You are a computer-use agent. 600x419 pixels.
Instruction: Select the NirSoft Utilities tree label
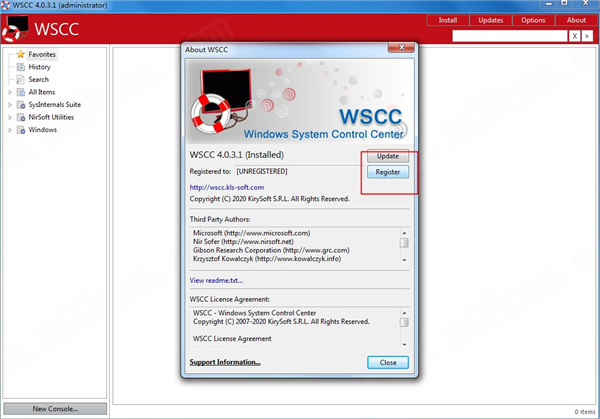(x=51, y=117)
